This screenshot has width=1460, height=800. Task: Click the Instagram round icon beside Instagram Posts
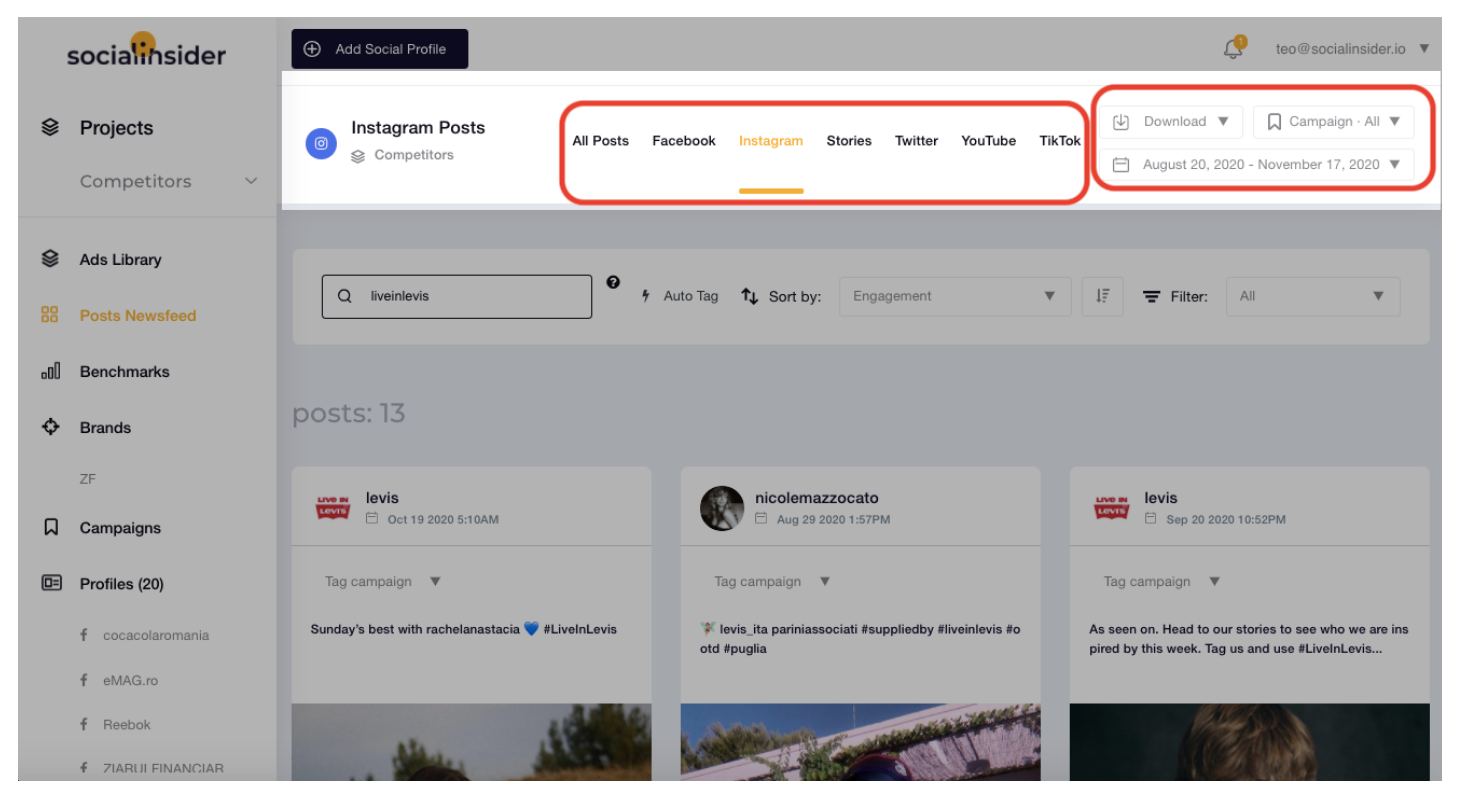[321, 143]
